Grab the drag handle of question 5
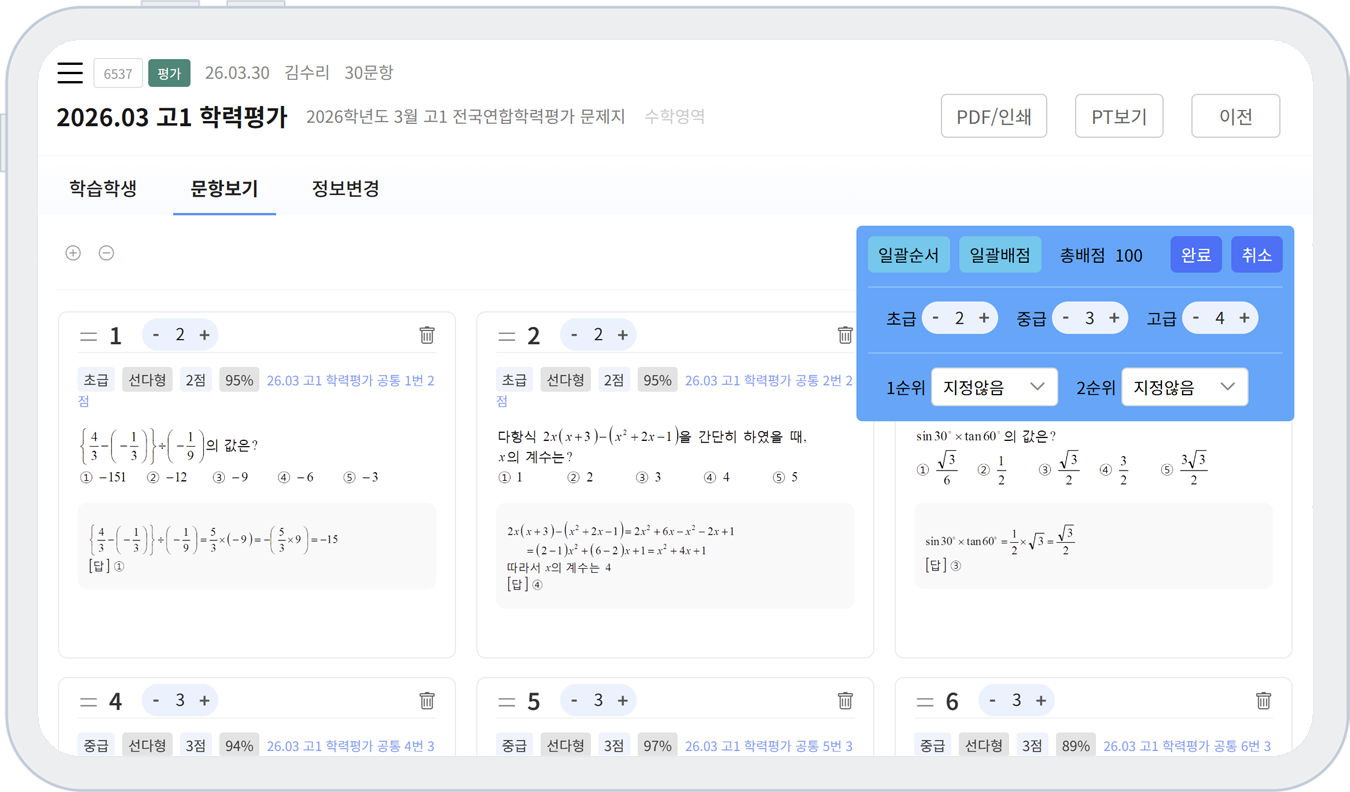Screen dimensions: 1350x792 pyautogui.click(x=507, y=702)
